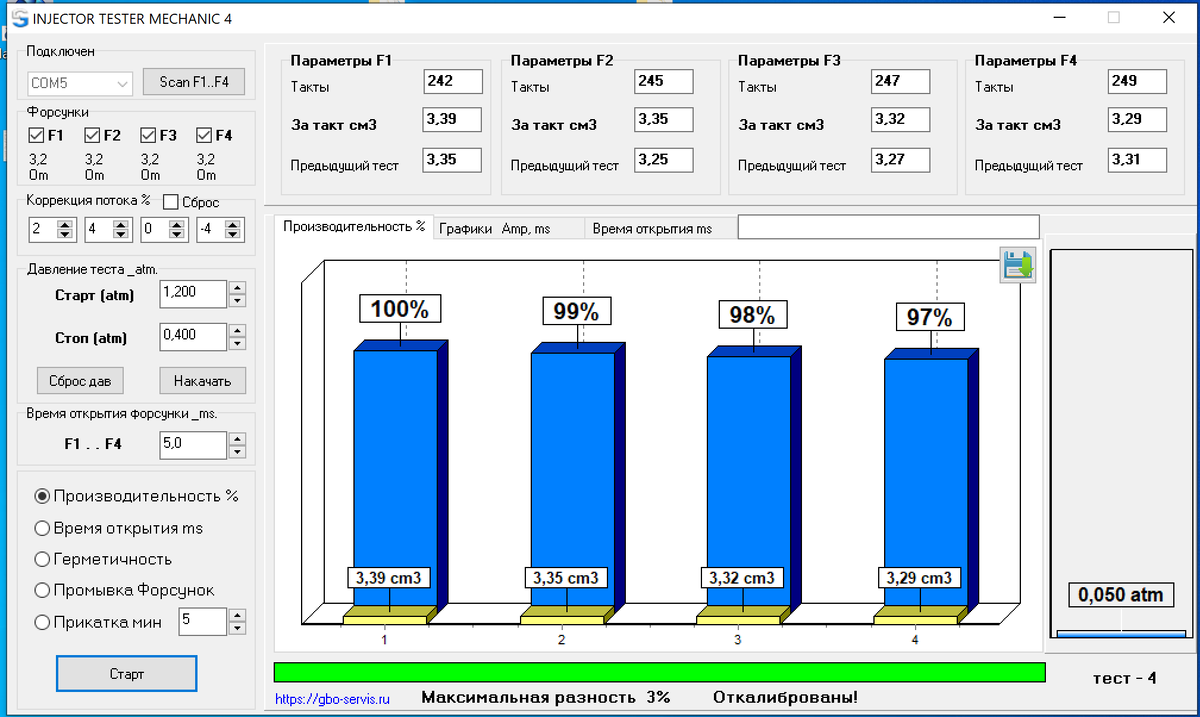Toggle the F1 injector checkbox
1200x717 pixels.
[x=37, y=135]
